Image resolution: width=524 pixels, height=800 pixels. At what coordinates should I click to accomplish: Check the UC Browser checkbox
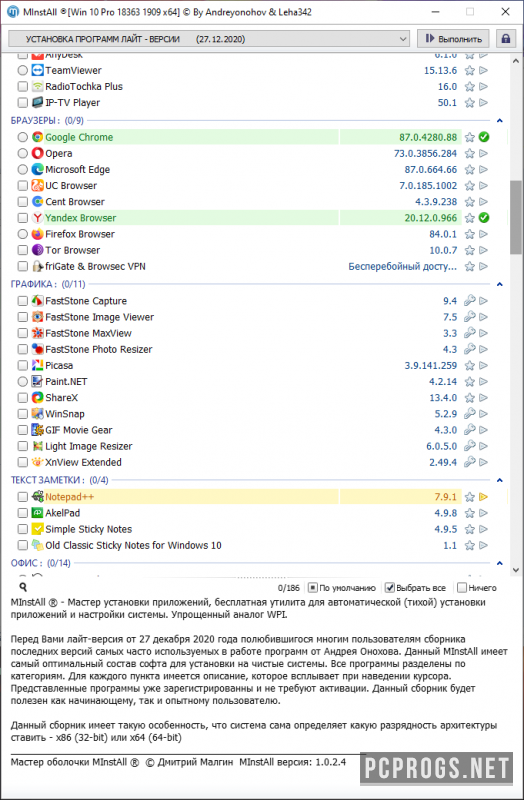(x=22, y=186)
